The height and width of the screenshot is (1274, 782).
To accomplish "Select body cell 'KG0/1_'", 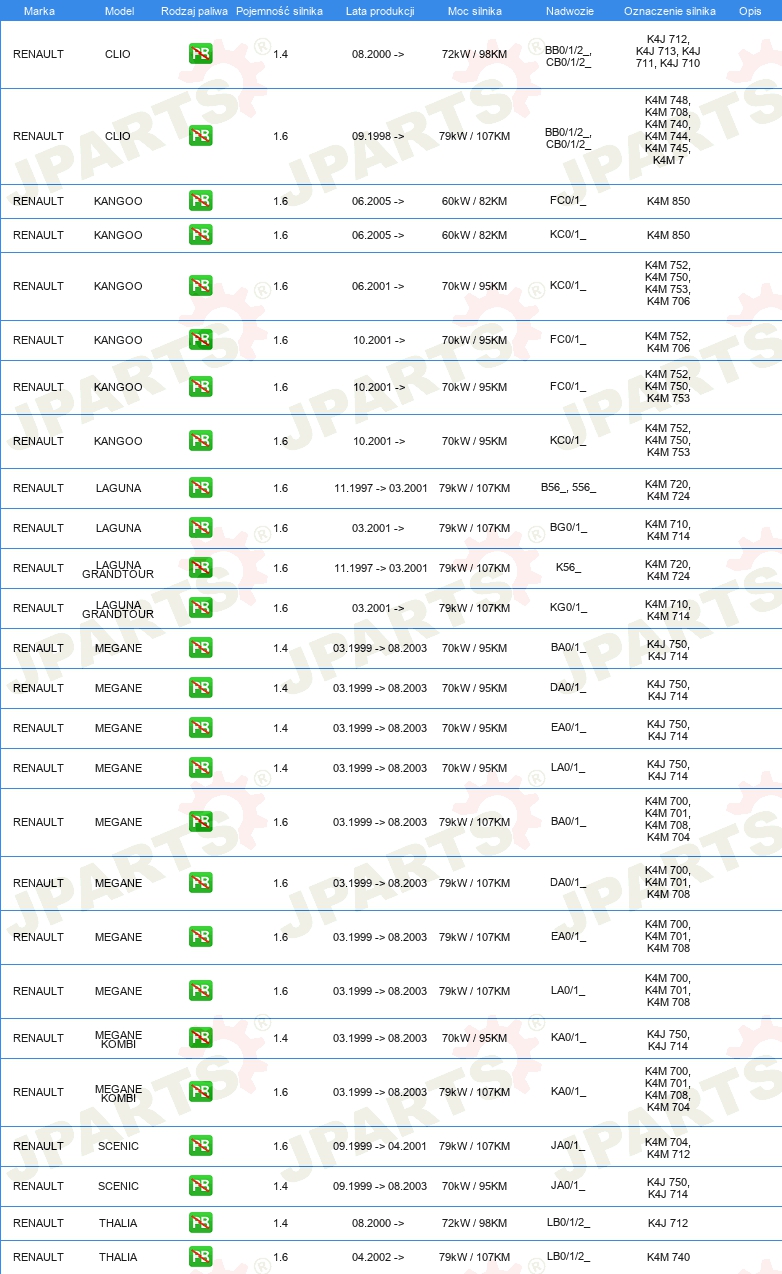I will click(x=568, y=608).
